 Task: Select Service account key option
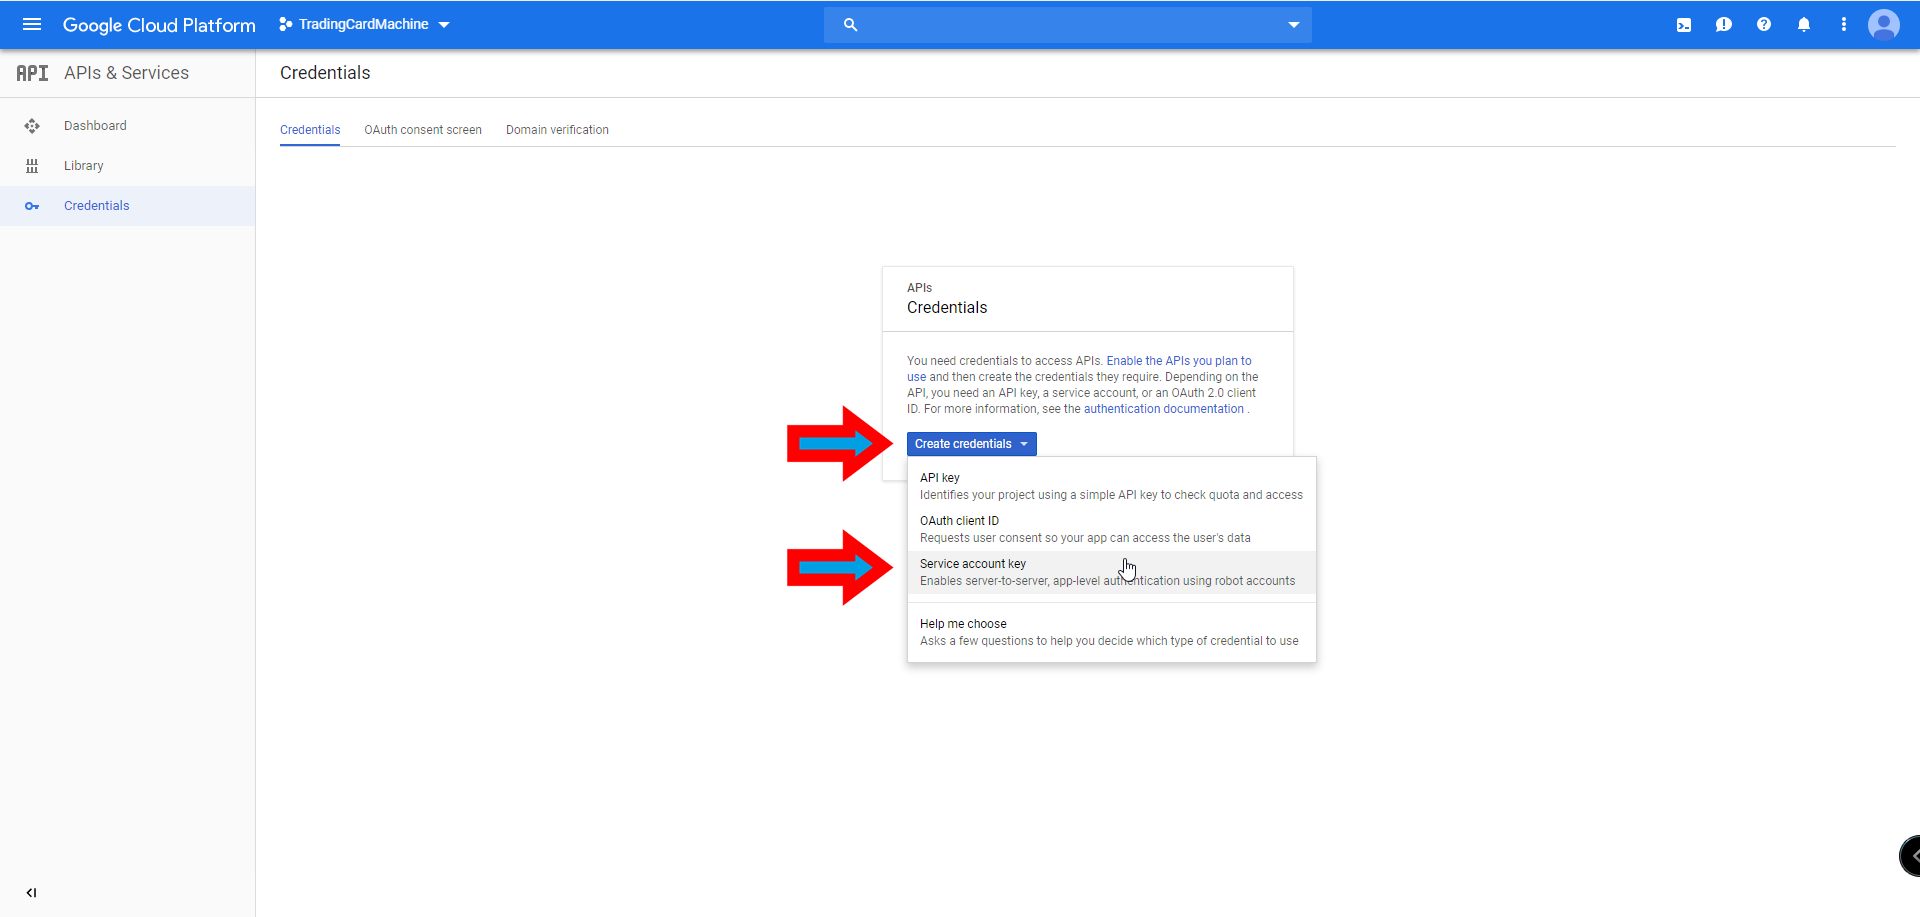1111,572
